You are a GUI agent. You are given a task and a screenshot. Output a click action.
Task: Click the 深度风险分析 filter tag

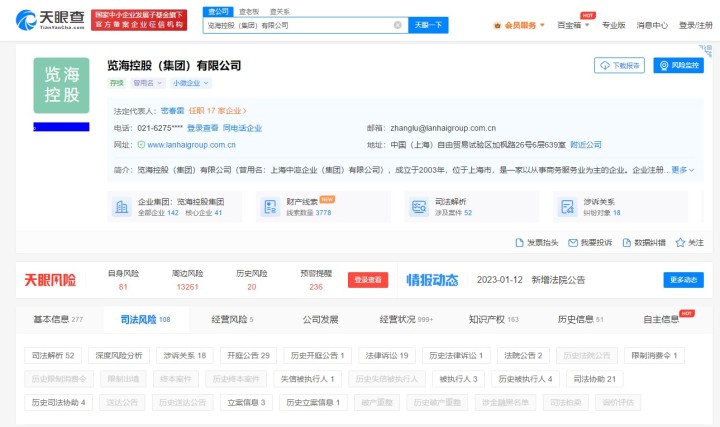[119, 355]
